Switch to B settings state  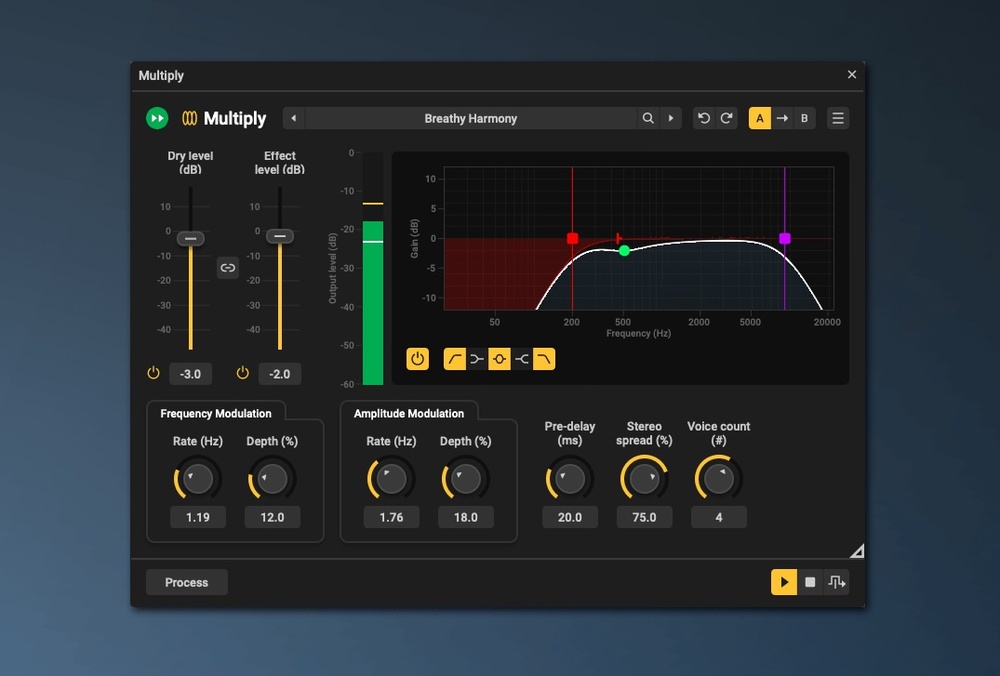click(x=804, y=118)
